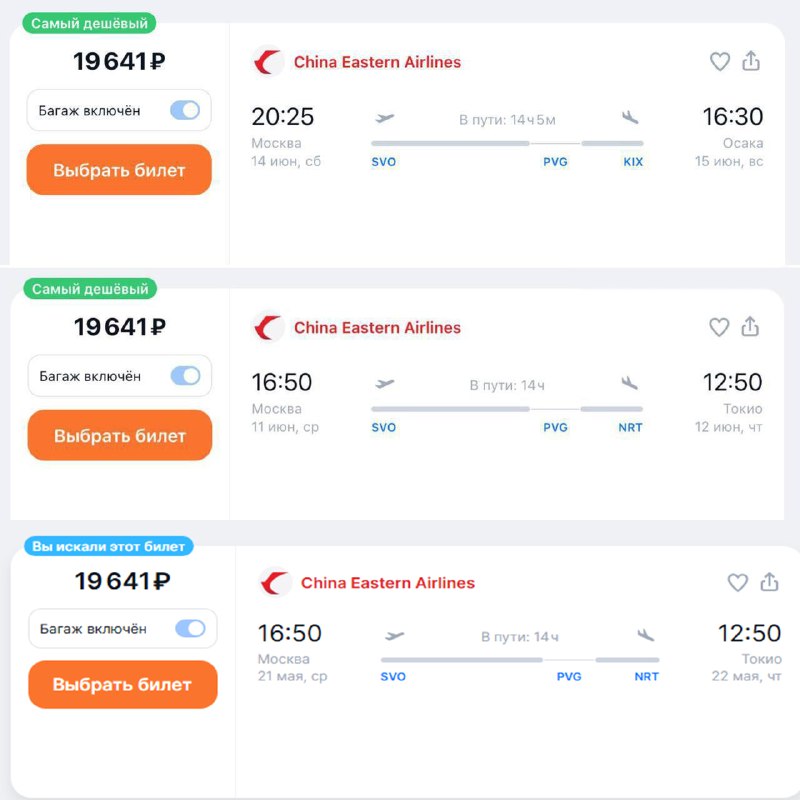Share the Moscow–Osaka 14 June ticket
The height and width of the screenshot is (800, 800).
coord(751,61)
